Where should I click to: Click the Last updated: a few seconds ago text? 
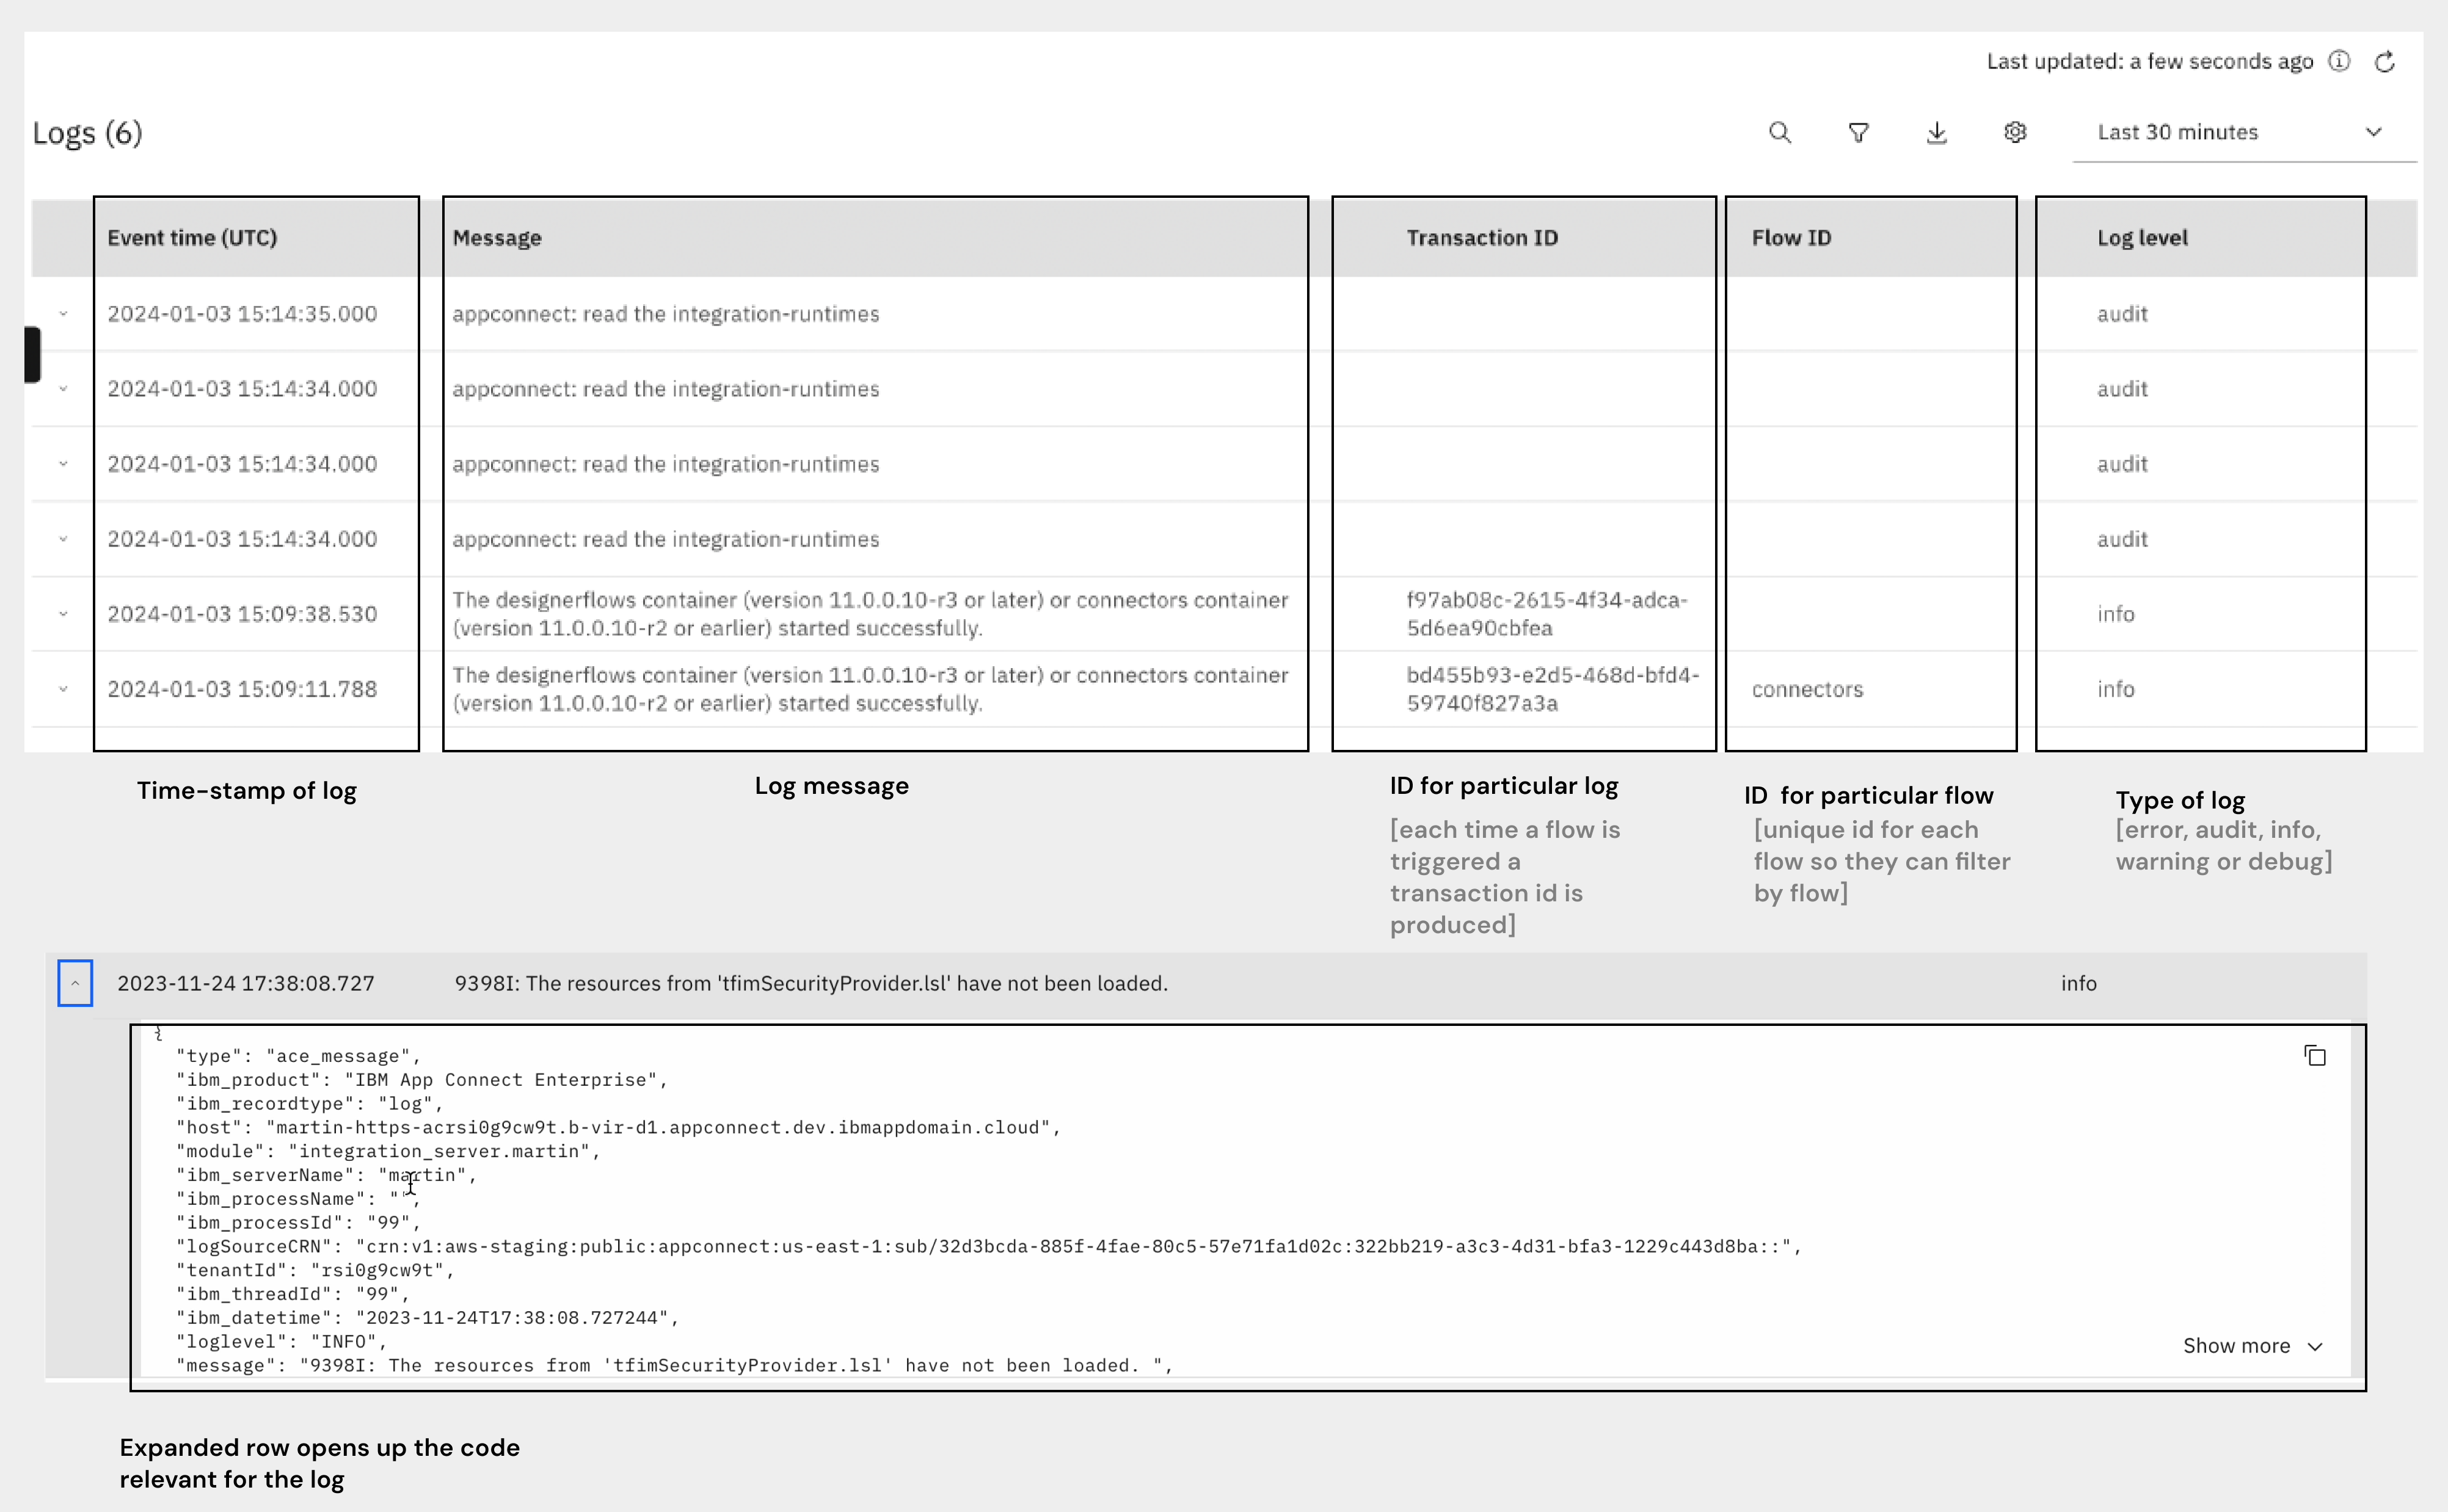coord(2150,62)
